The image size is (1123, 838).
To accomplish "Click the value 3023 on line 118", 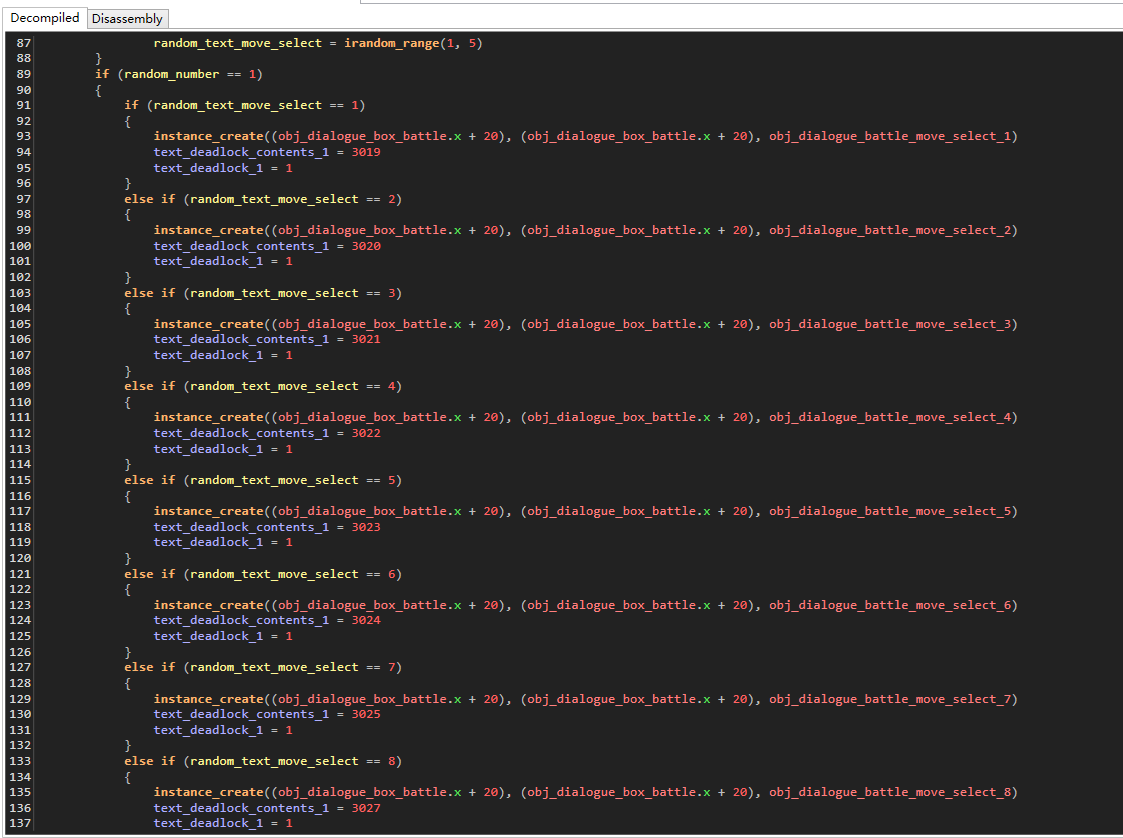I will tap(366, 527).
